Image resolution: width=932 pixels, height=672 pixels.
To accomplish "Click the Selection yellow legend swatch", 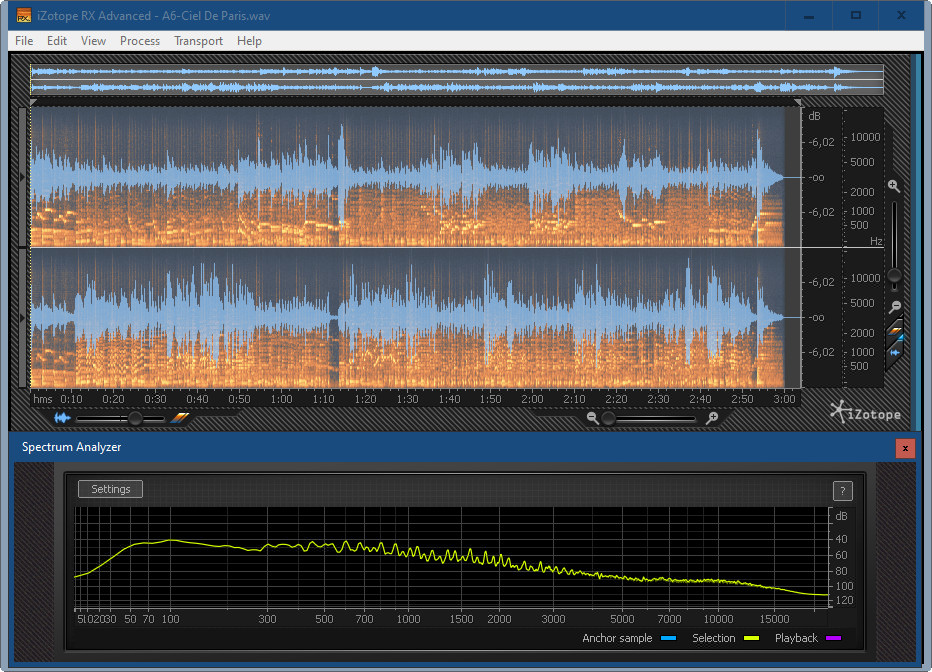I will coord(751,638).
